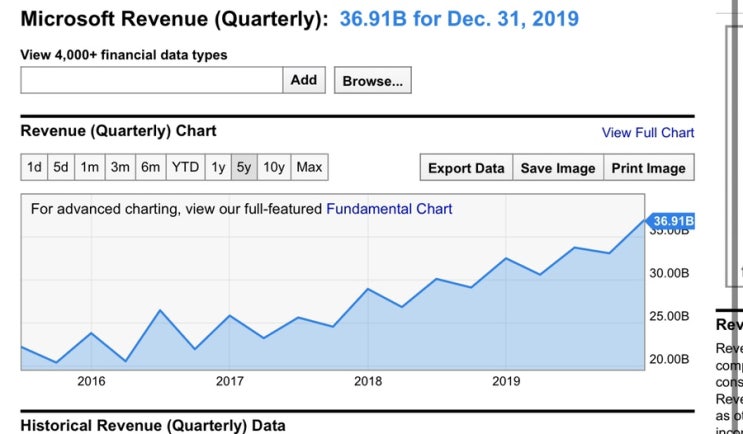
Task: Click the 2018 x-axis label
Action: pos(368,381)
